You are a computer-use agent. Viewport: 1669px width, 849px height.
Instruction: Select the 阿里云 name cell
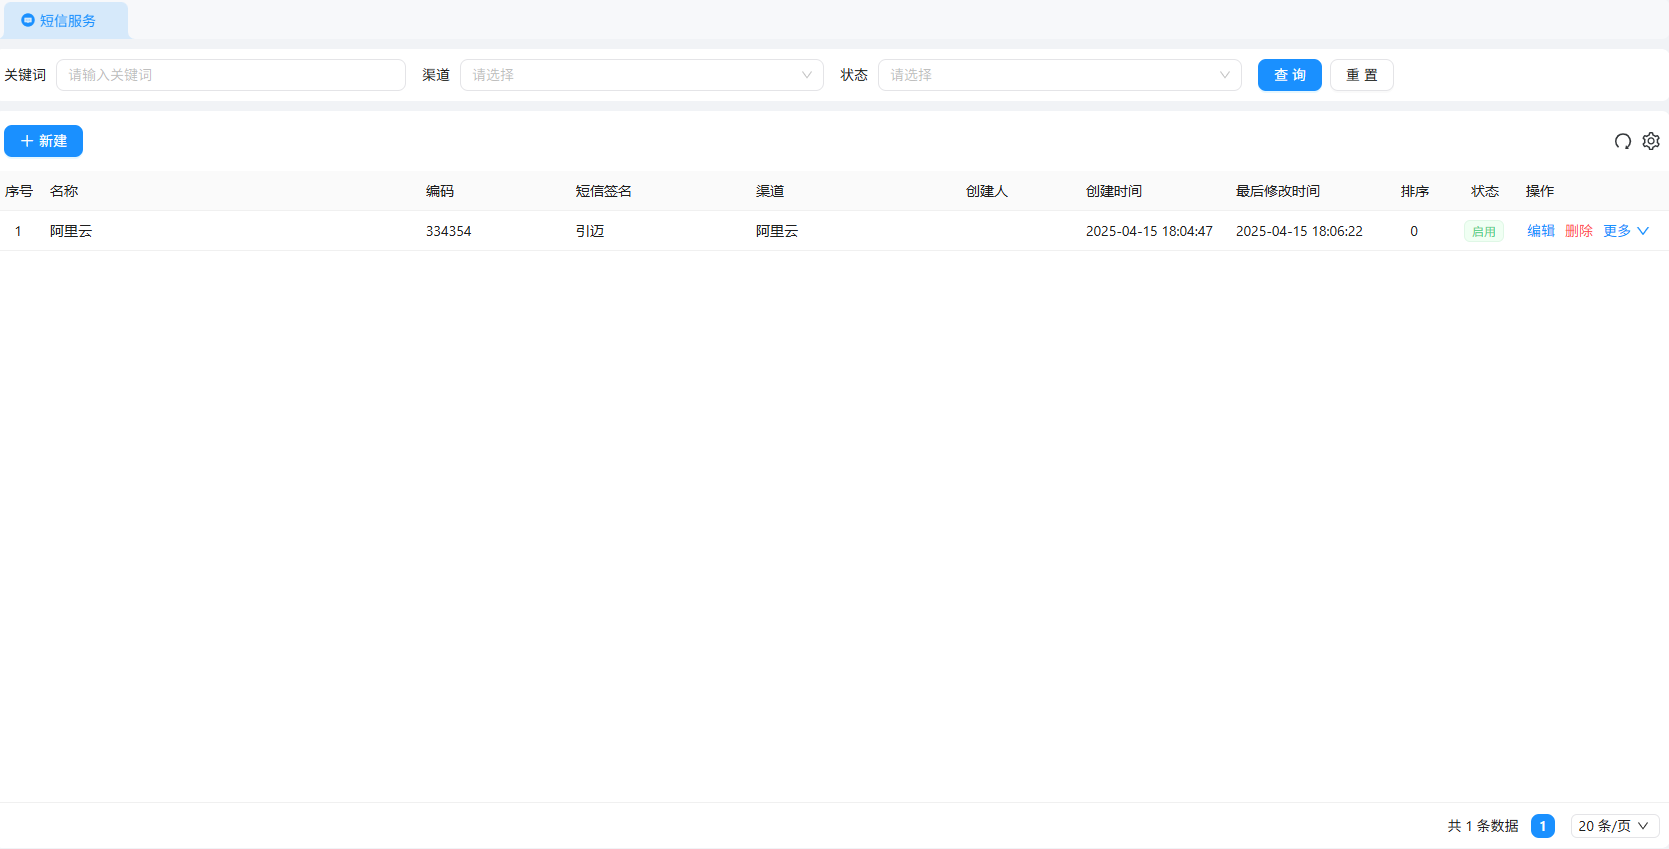coord(71,231)
